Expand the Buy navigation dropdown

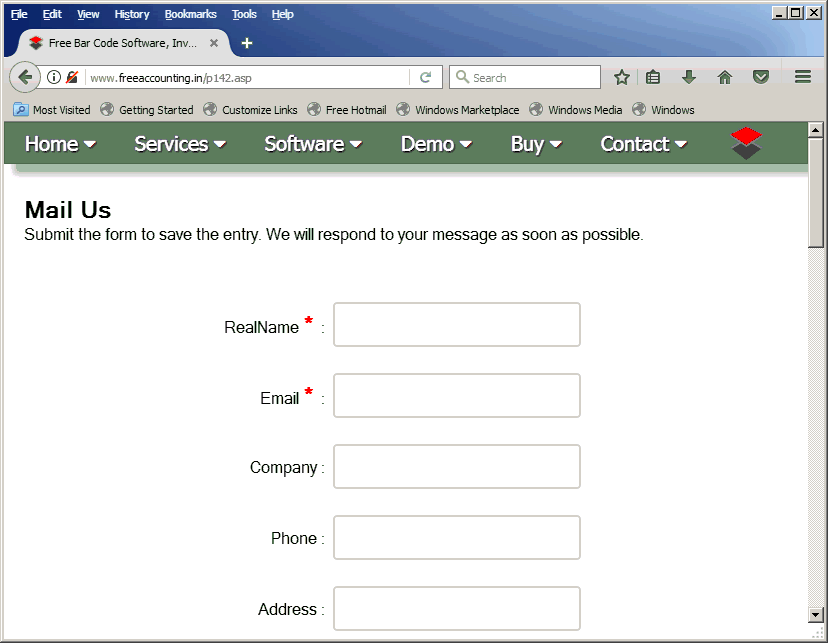(536, 144)
